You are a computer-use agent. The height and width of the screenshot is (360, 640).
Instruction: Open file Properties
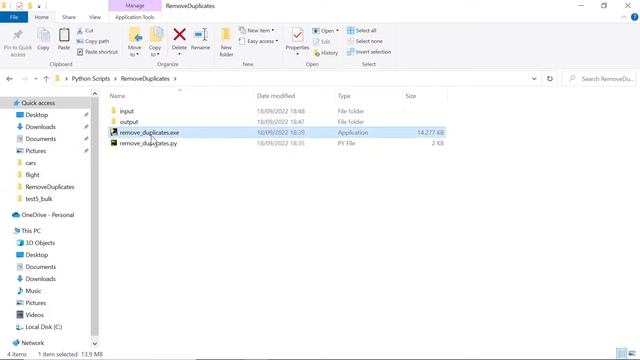tap(297, 42)
